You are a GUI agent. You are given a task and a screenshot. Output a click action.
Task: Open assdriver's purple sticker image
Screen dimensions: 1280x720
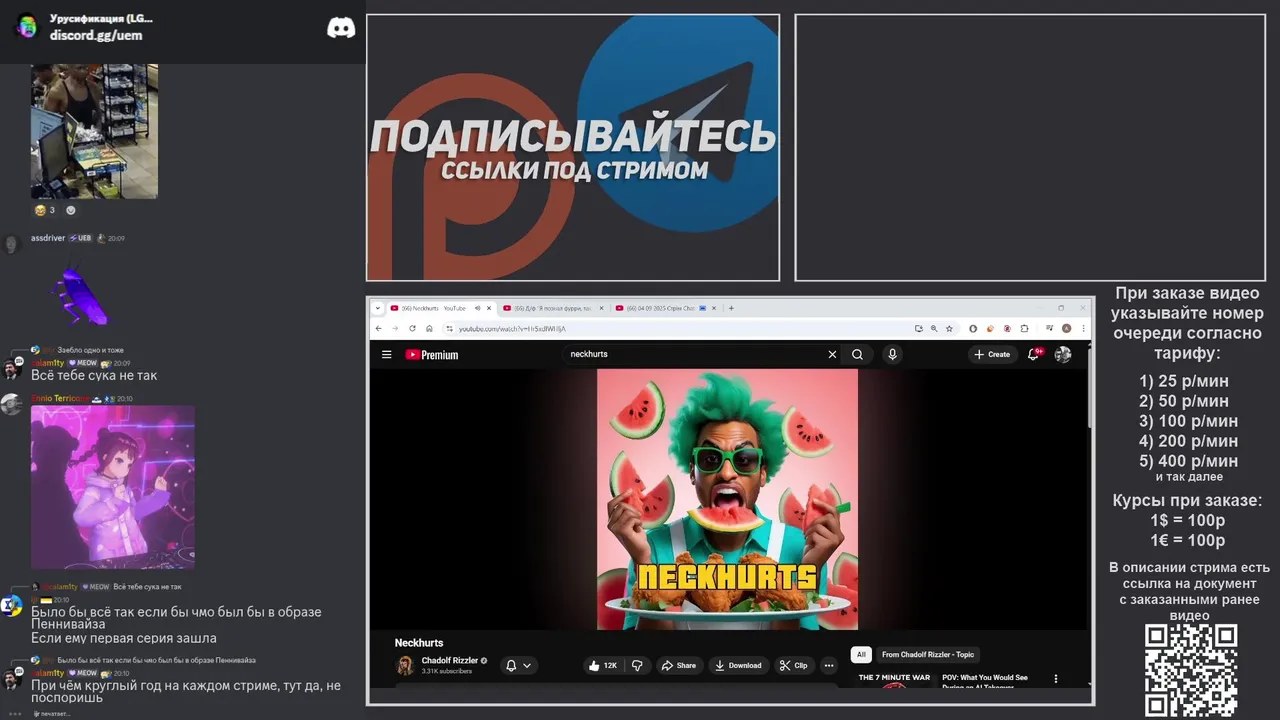tap(80, 294)
